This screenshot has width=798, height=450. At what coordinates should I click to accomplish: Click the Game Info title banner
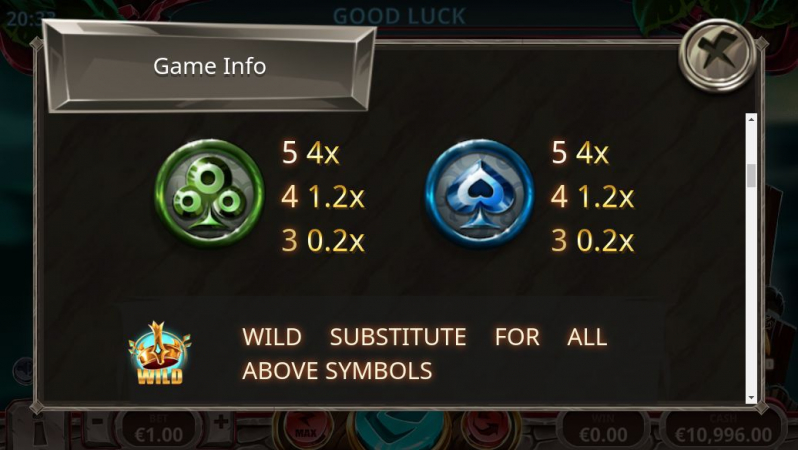tap(209, 66)
